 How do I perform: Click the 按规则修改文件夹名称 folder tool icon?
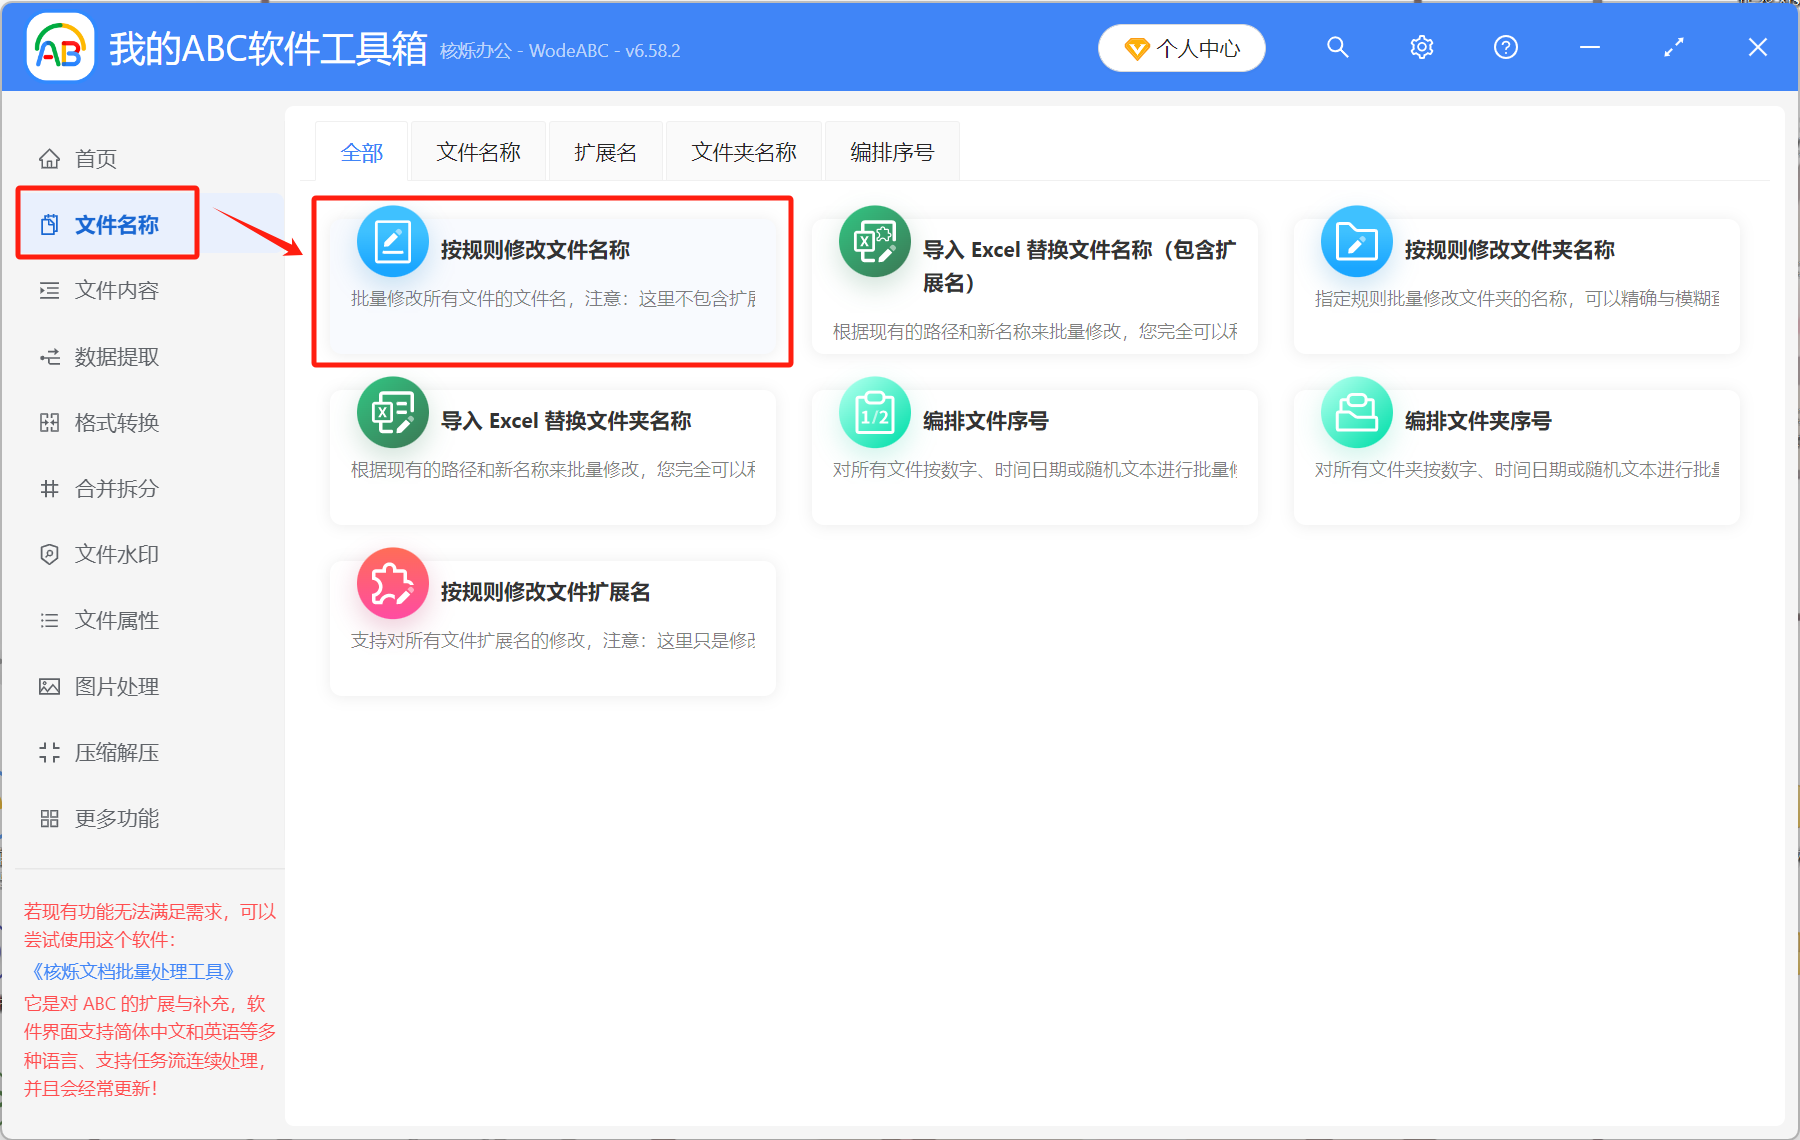point(1356,241)
